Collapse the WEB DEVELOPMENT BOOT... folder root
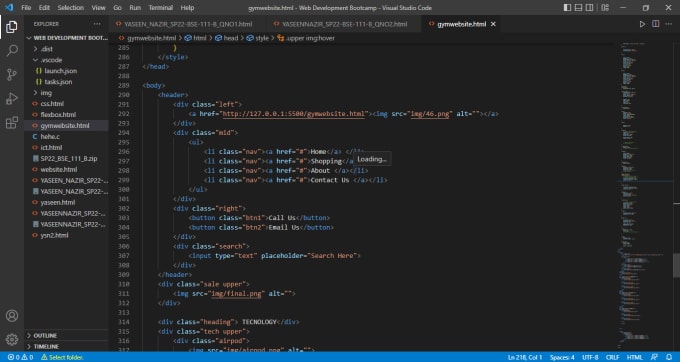Viewport: 680px width, 362px height. tap(67, 38)
